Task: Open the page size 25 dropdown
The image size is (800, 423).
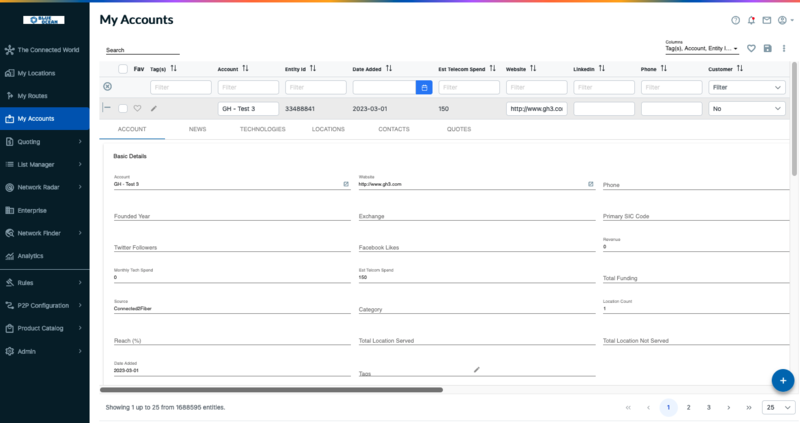Action: point(778,407)
